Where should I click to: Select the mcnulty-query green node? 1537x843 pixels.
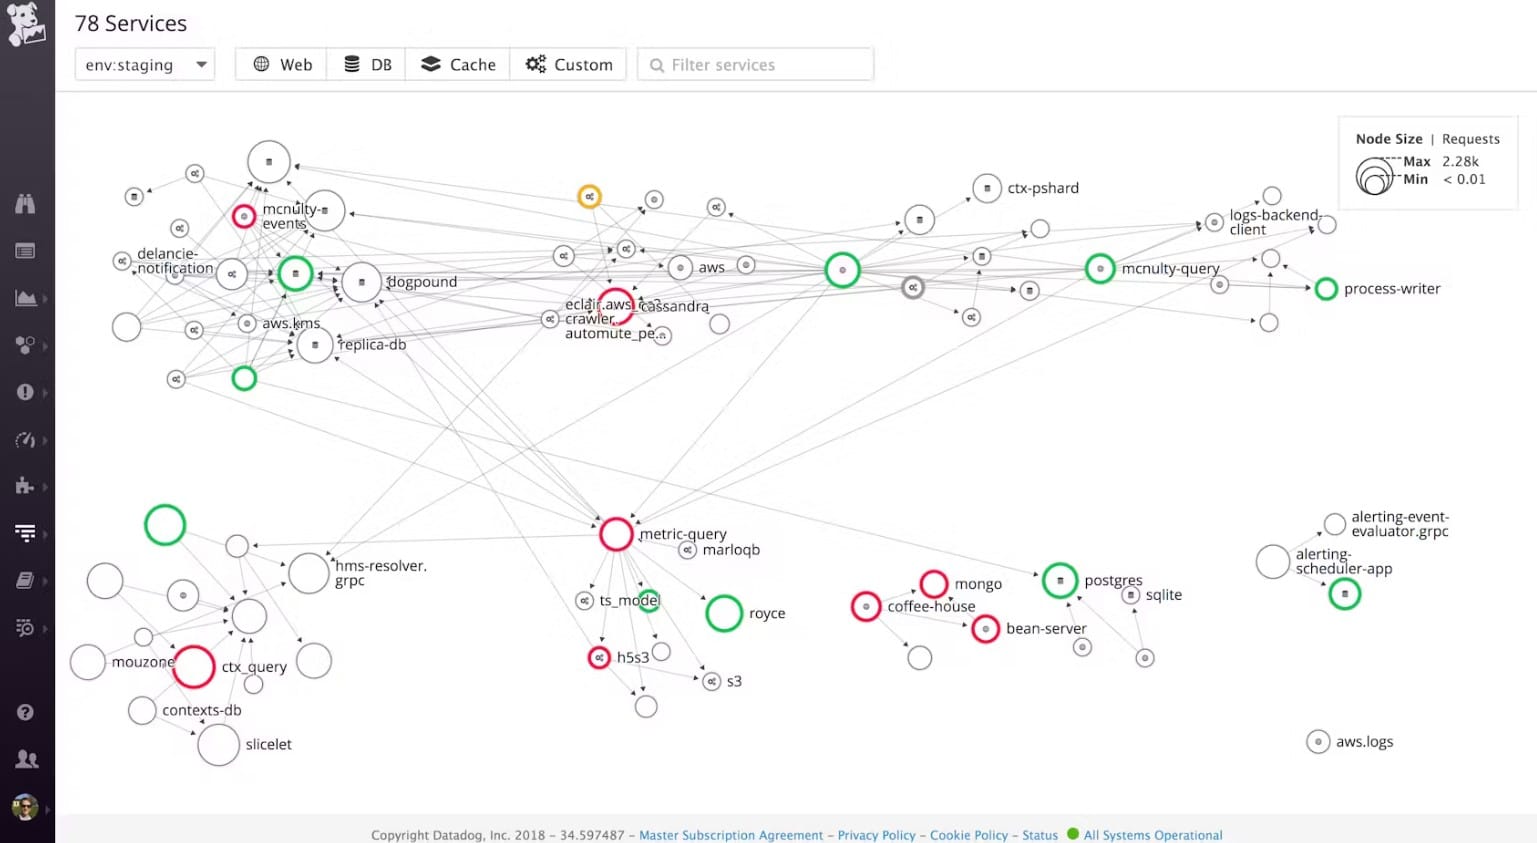point(1100,268)
